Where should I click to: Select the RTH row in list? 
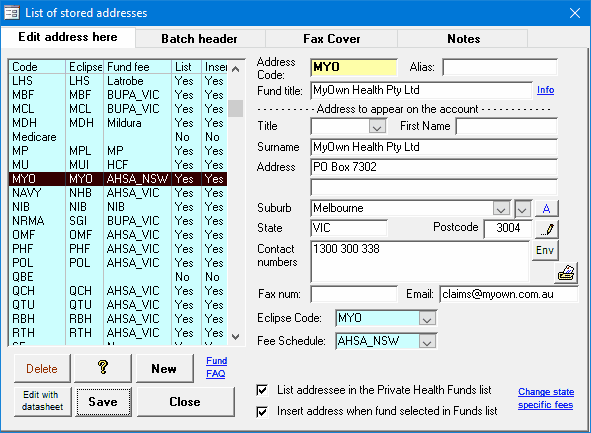tap(118, 333)
